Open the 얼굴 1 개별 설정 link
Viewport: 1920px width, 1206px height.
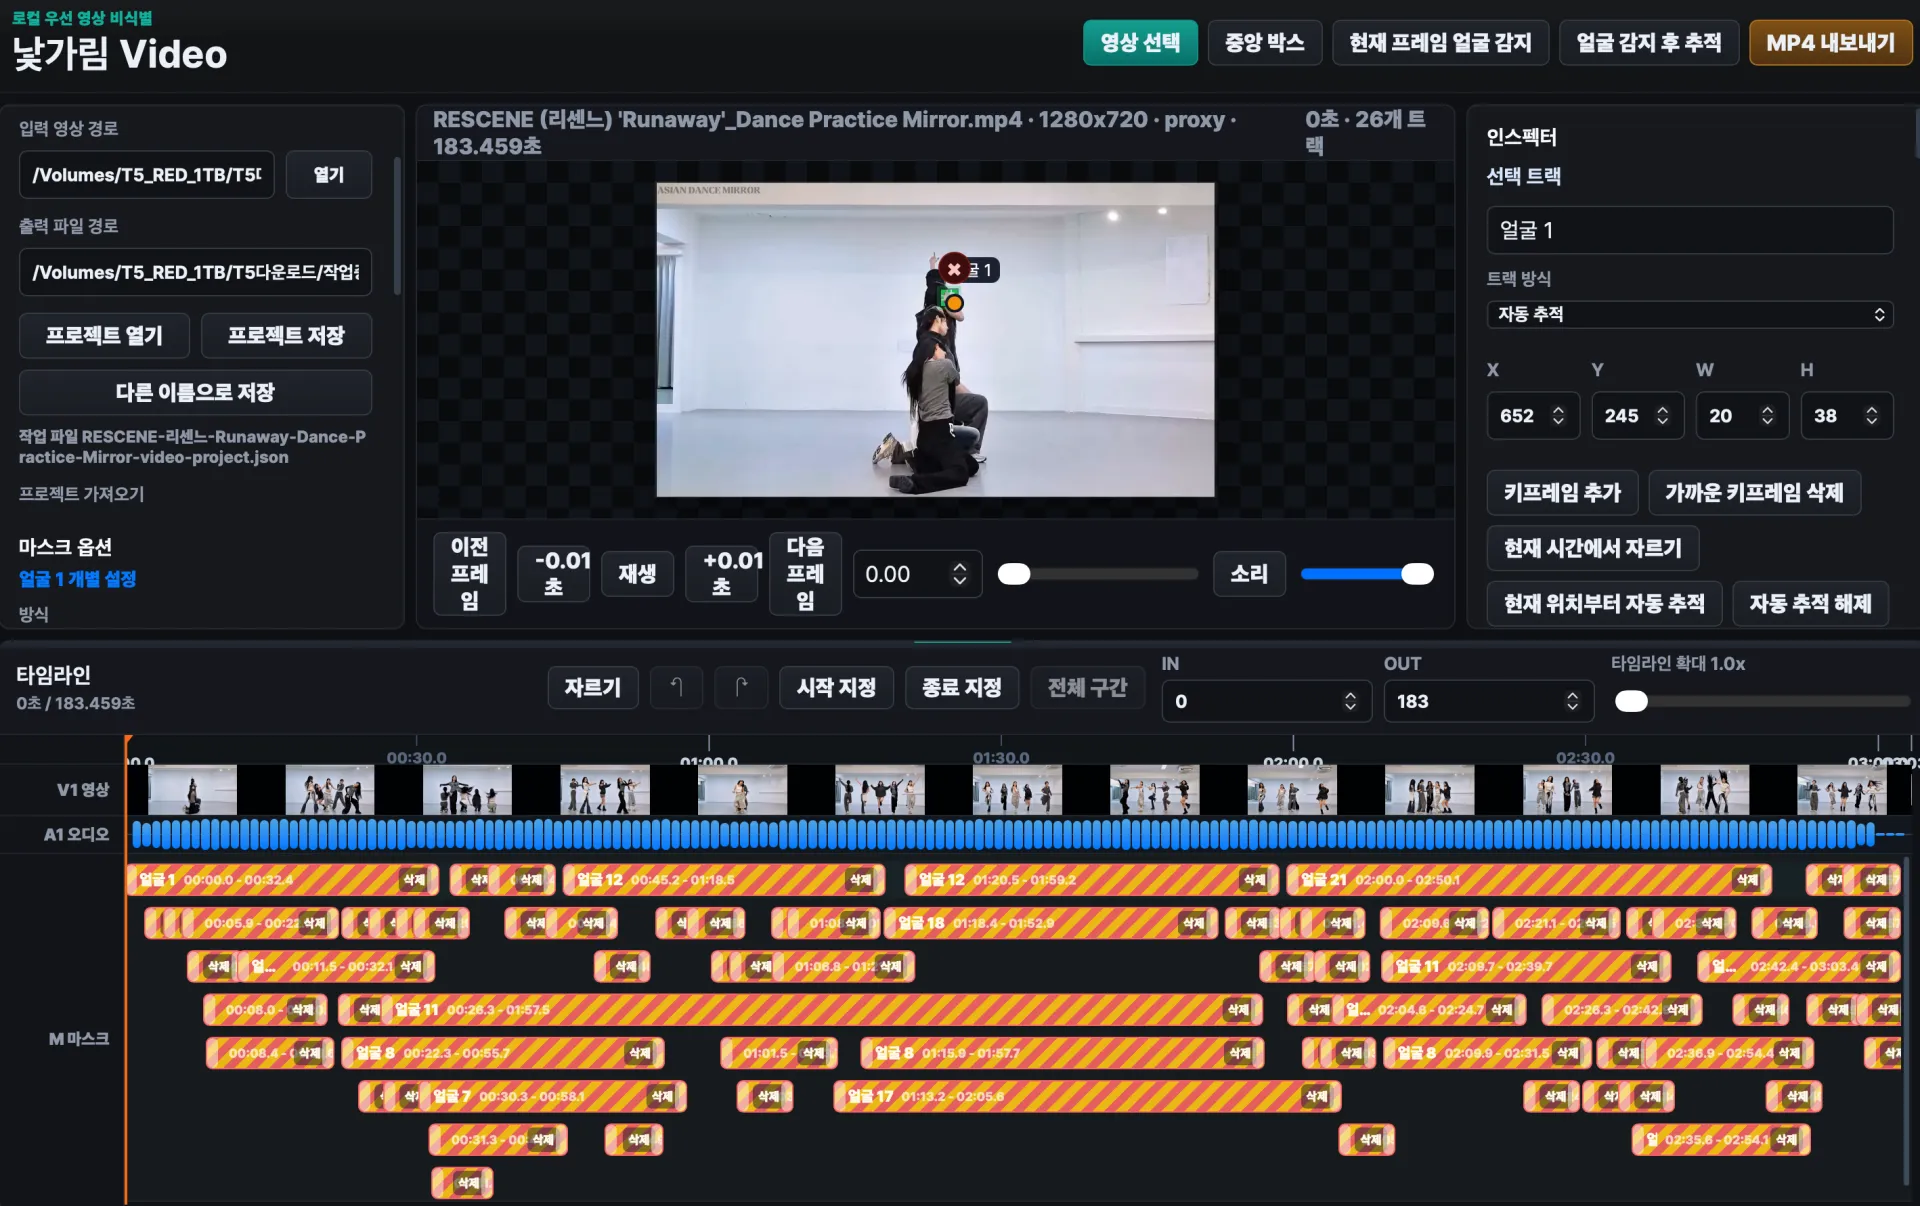click(x=77, y=579)
